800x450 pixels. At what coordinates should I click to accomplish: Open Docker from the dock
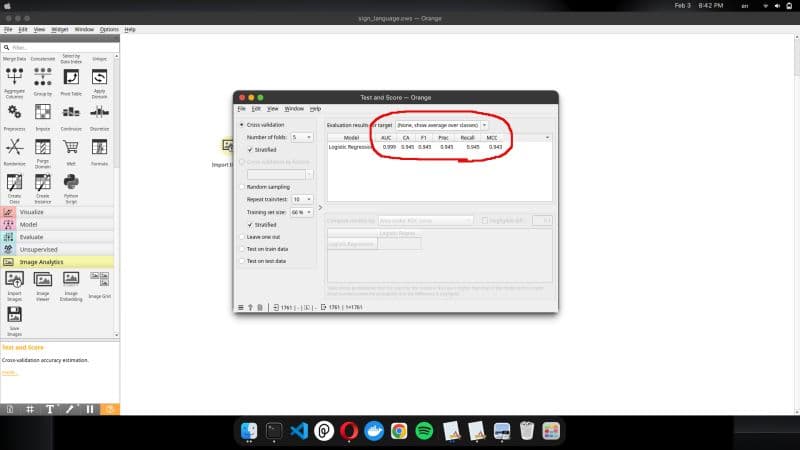click(x=374, y=431)
